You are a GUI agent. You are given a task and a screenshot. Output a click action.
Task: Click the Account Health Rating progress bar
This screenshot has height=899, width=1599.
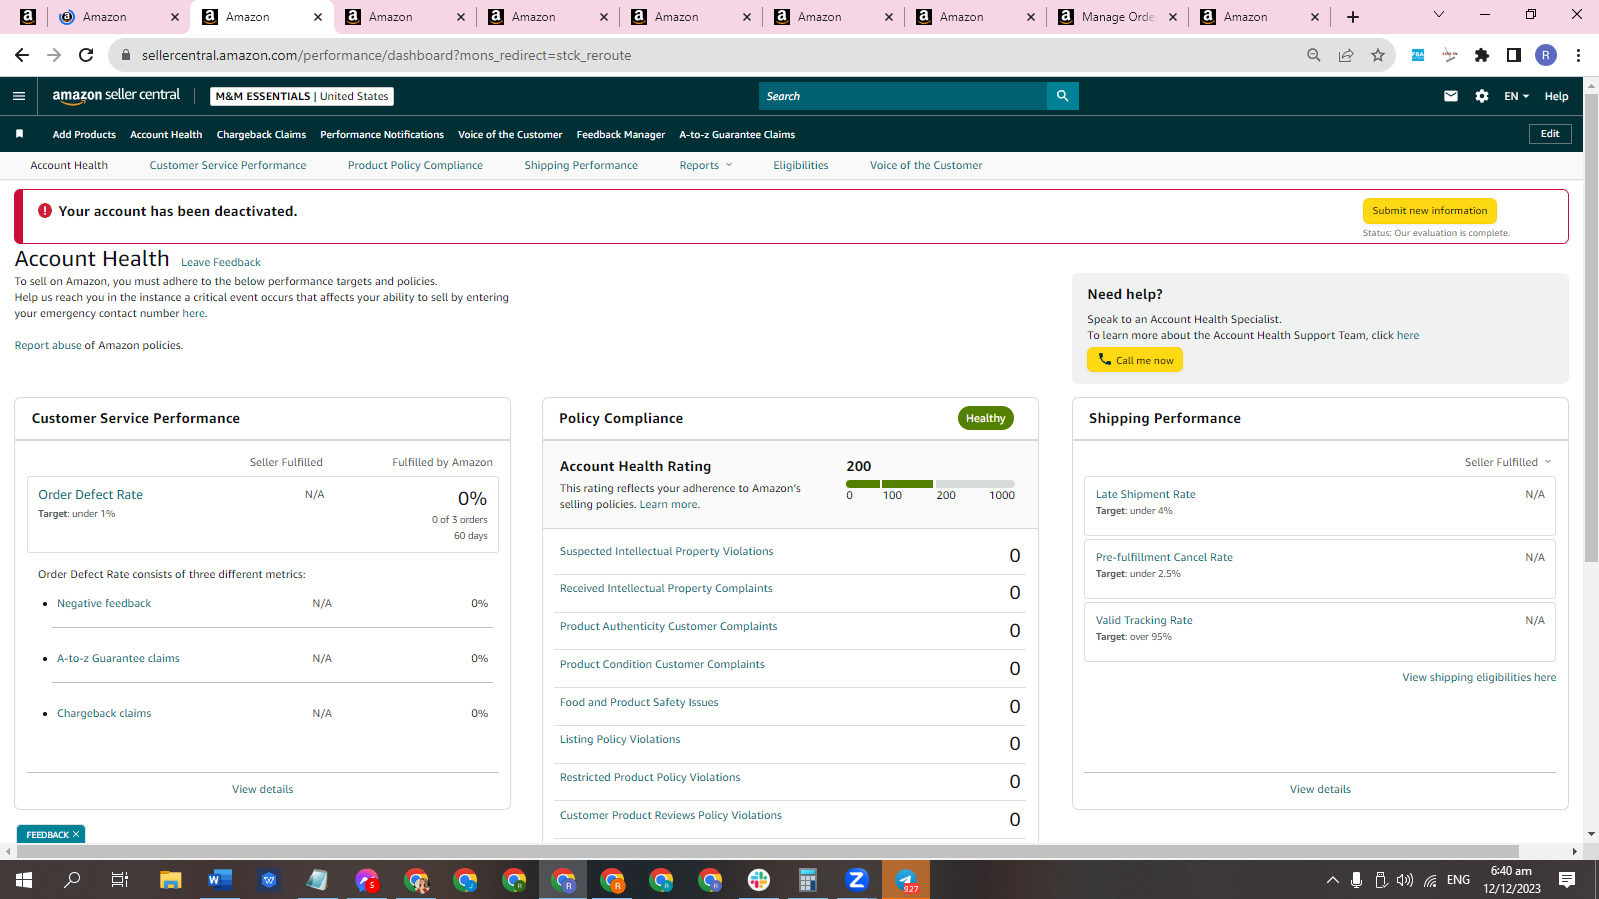930,484
